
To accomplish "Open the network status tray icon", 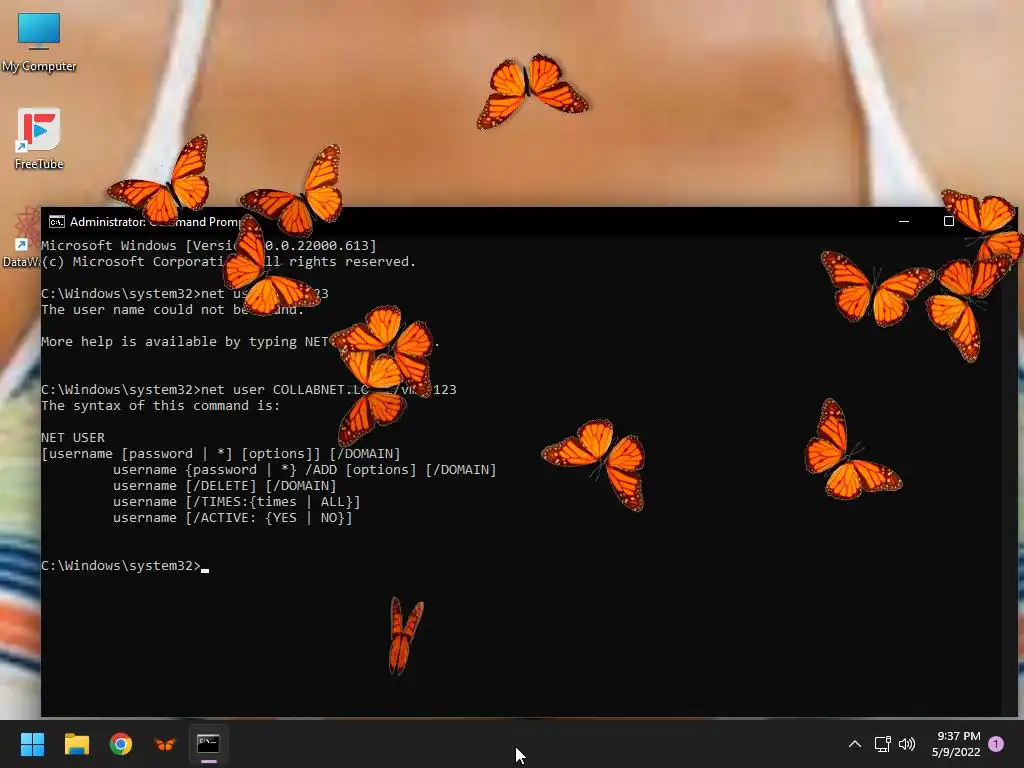I will click(882, 744).
